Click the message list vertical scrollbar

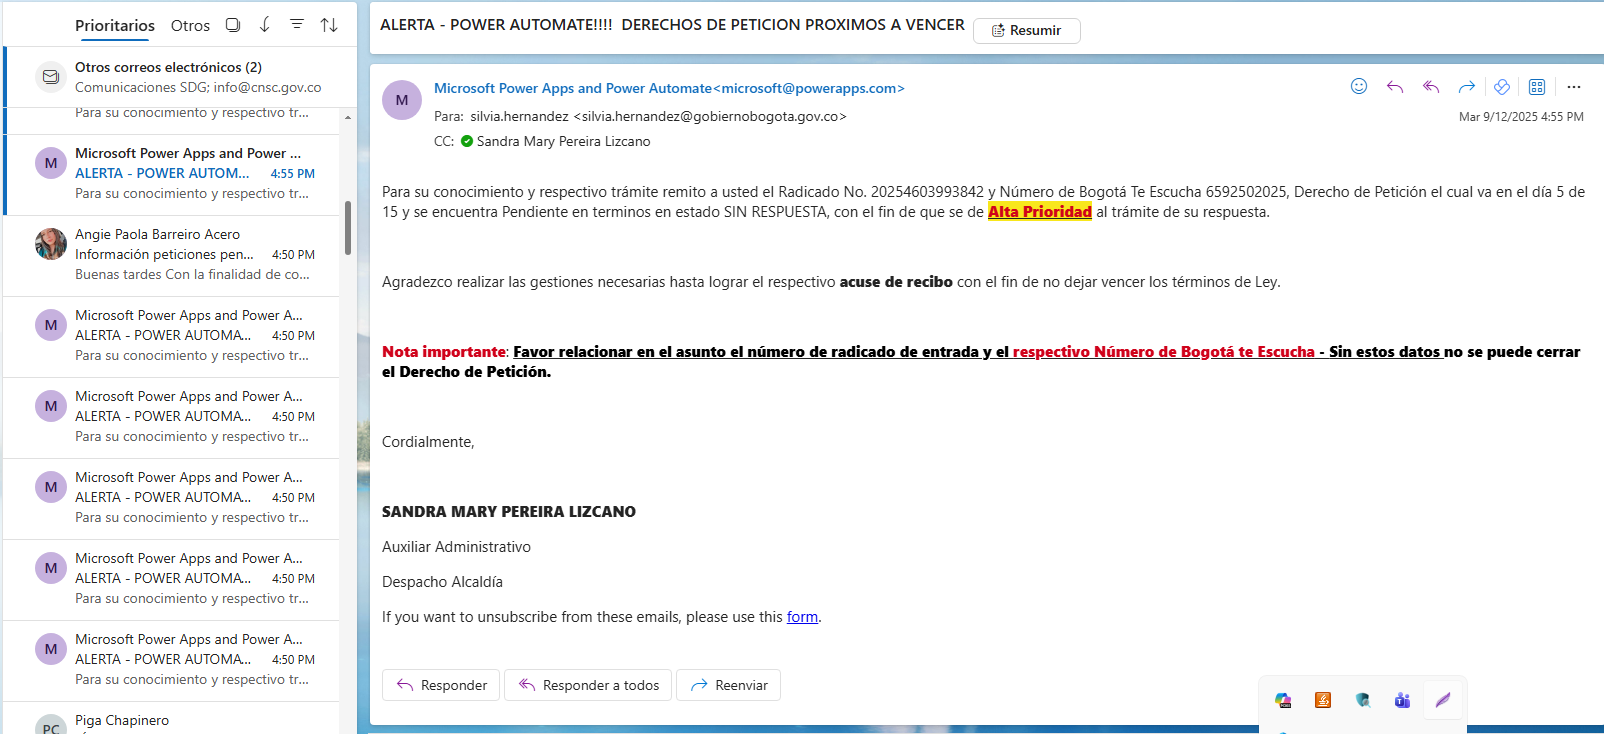pyautogui.click(x=348, y=228)
